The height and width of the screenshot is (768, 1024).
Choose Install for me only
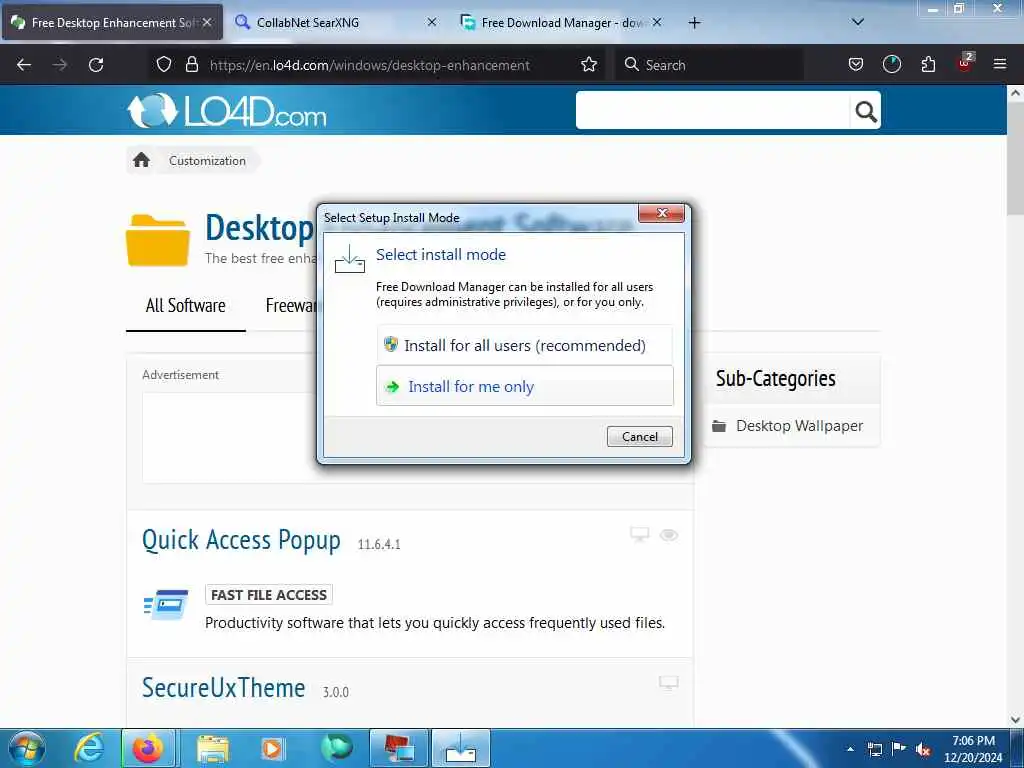tap(524, 386)
